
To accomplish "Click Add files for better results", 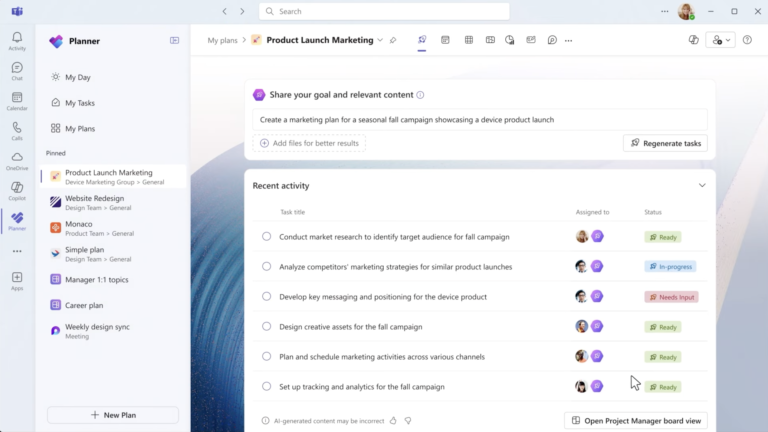I will tap(310, 143).
